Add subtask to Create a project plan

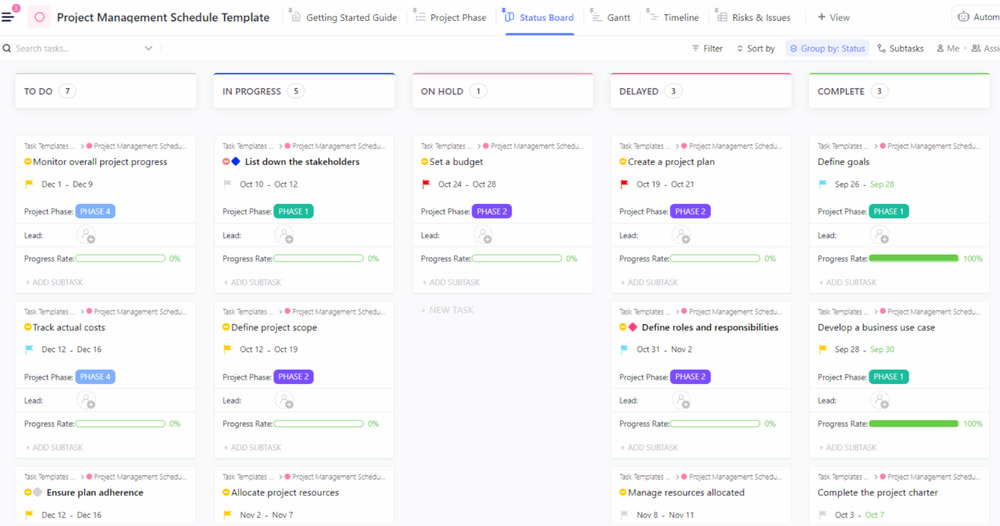(649, 282)
